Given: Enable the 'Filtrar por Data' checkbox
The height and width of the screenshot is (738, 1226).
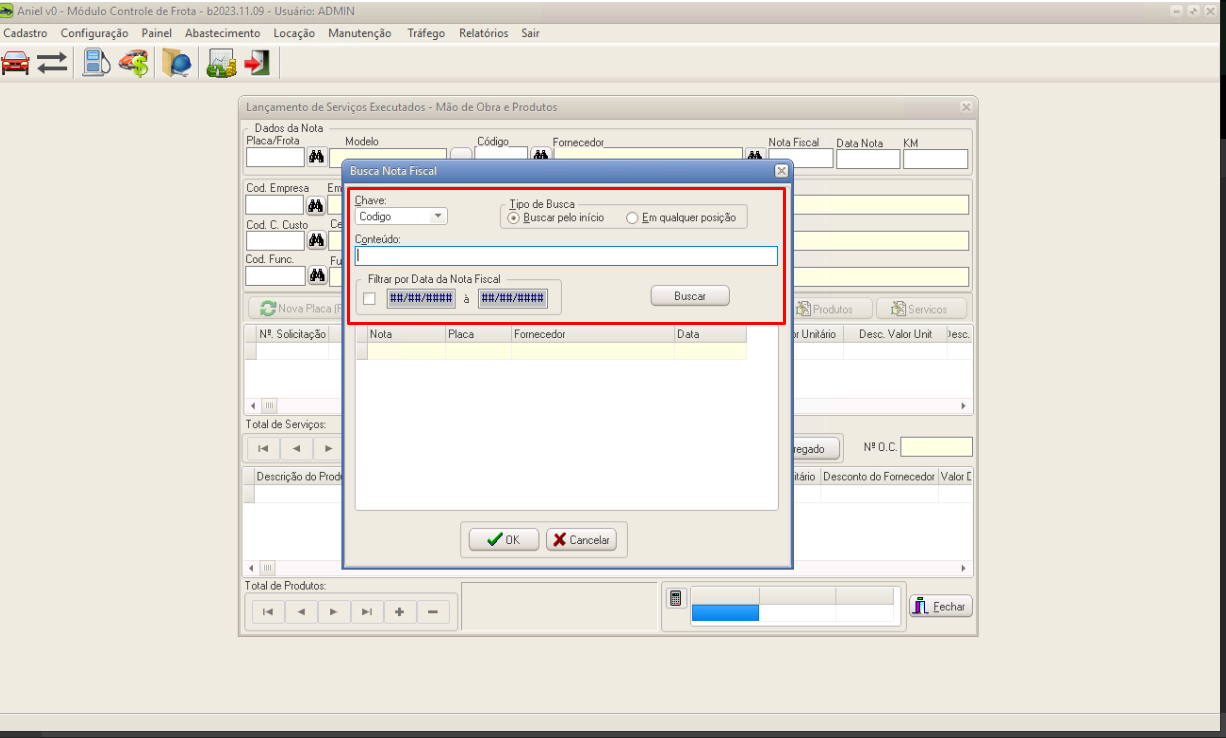Looking at the screenshot, I should [370, 298].
